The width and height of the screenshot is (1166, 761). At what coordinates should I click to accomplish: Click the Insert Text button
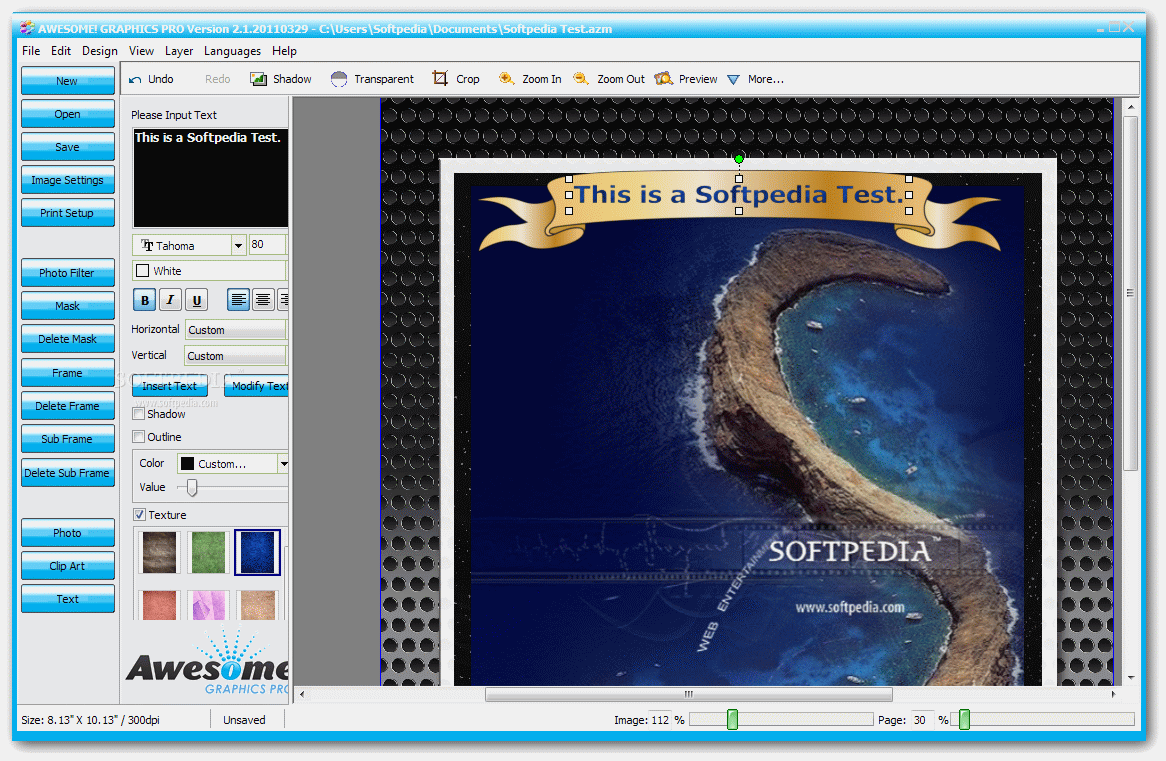(x=170, y=386)
